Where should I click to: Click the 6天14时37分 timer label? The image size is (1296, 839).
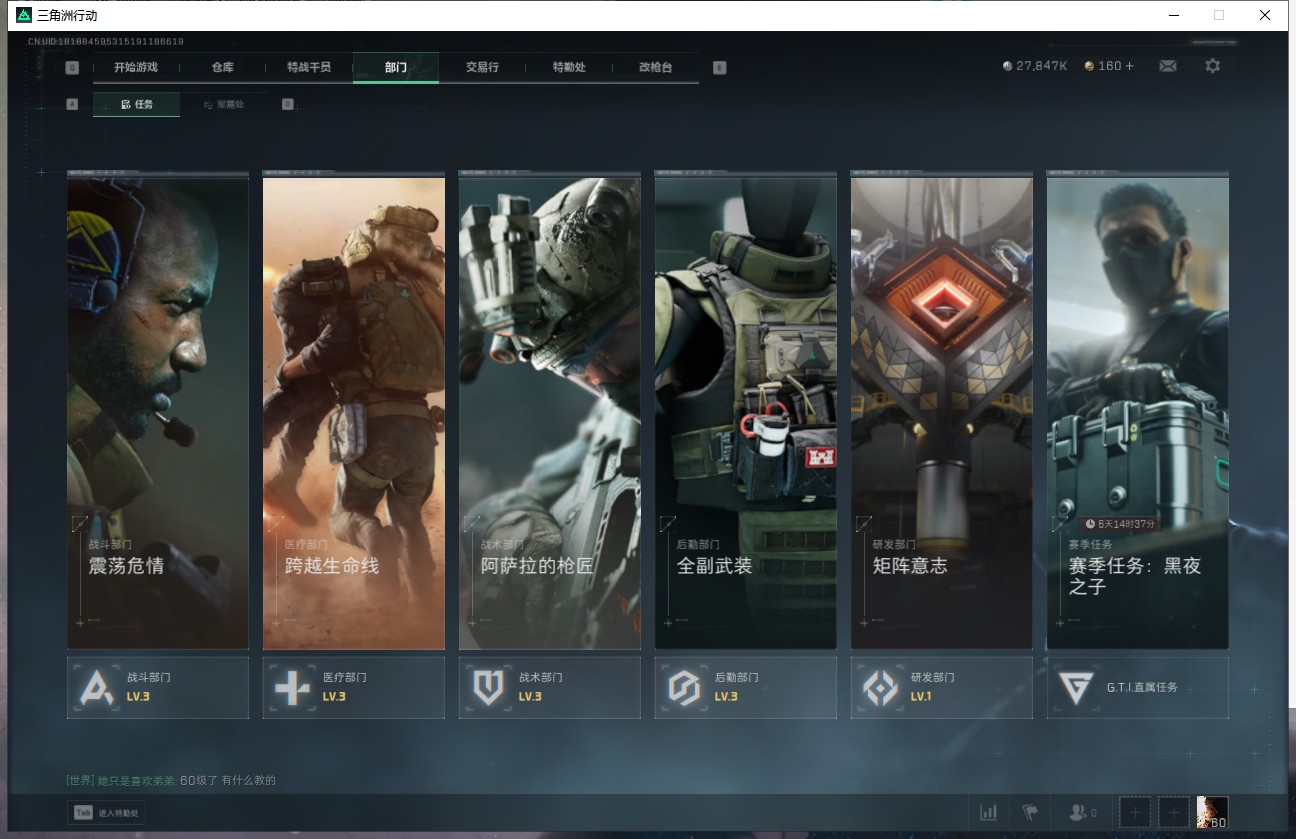(x=1121, y=523)
